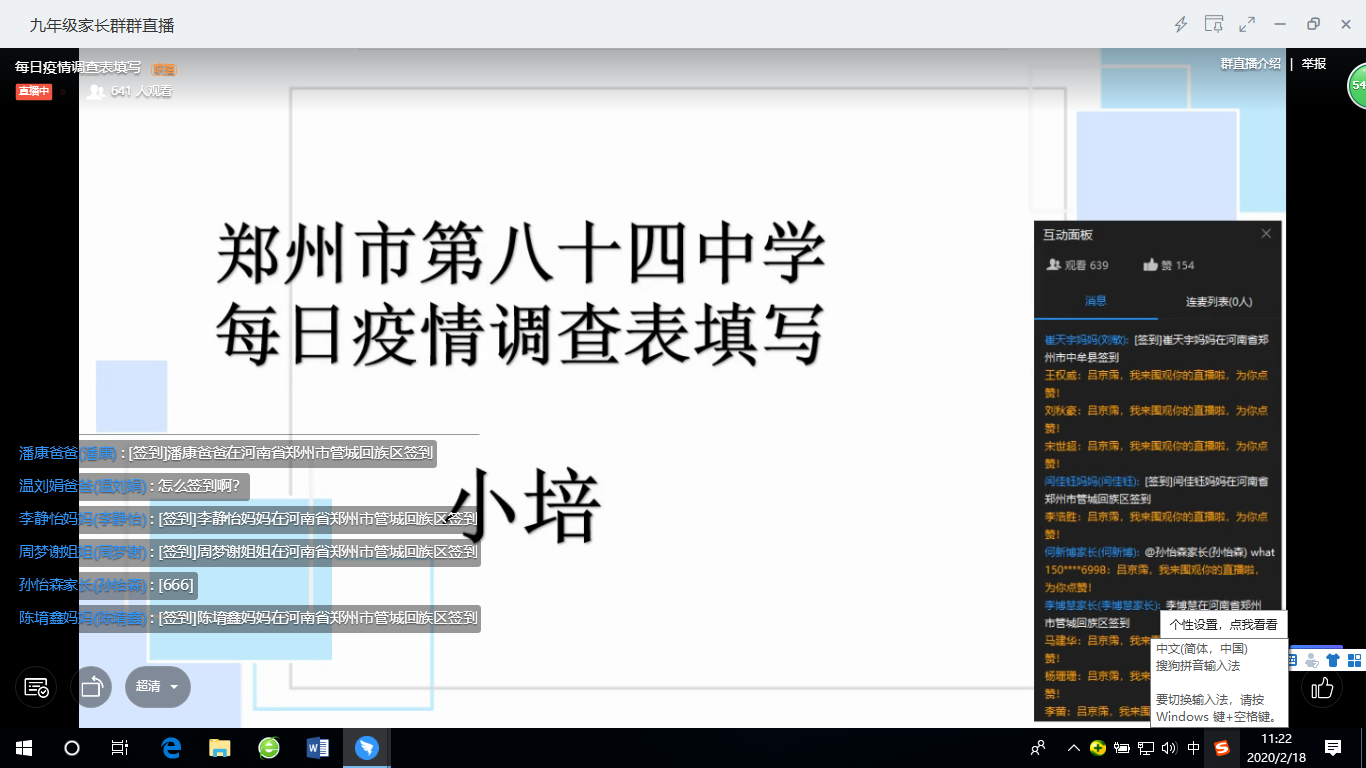The height and width of the screenshot is (768, 1366).
Task: Click 何新博家长 message mentioning 孙怡森家长
Action: (1160, 552)
